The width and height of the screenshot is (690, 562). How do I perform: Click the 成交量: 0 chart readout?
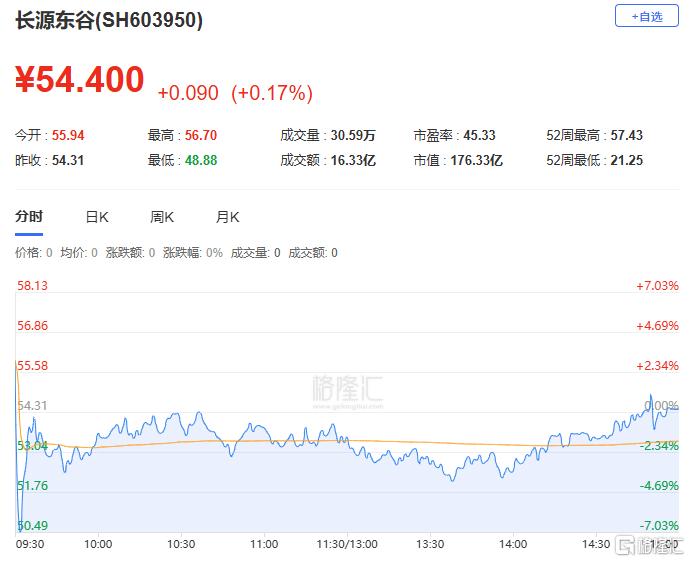(255, 253)
